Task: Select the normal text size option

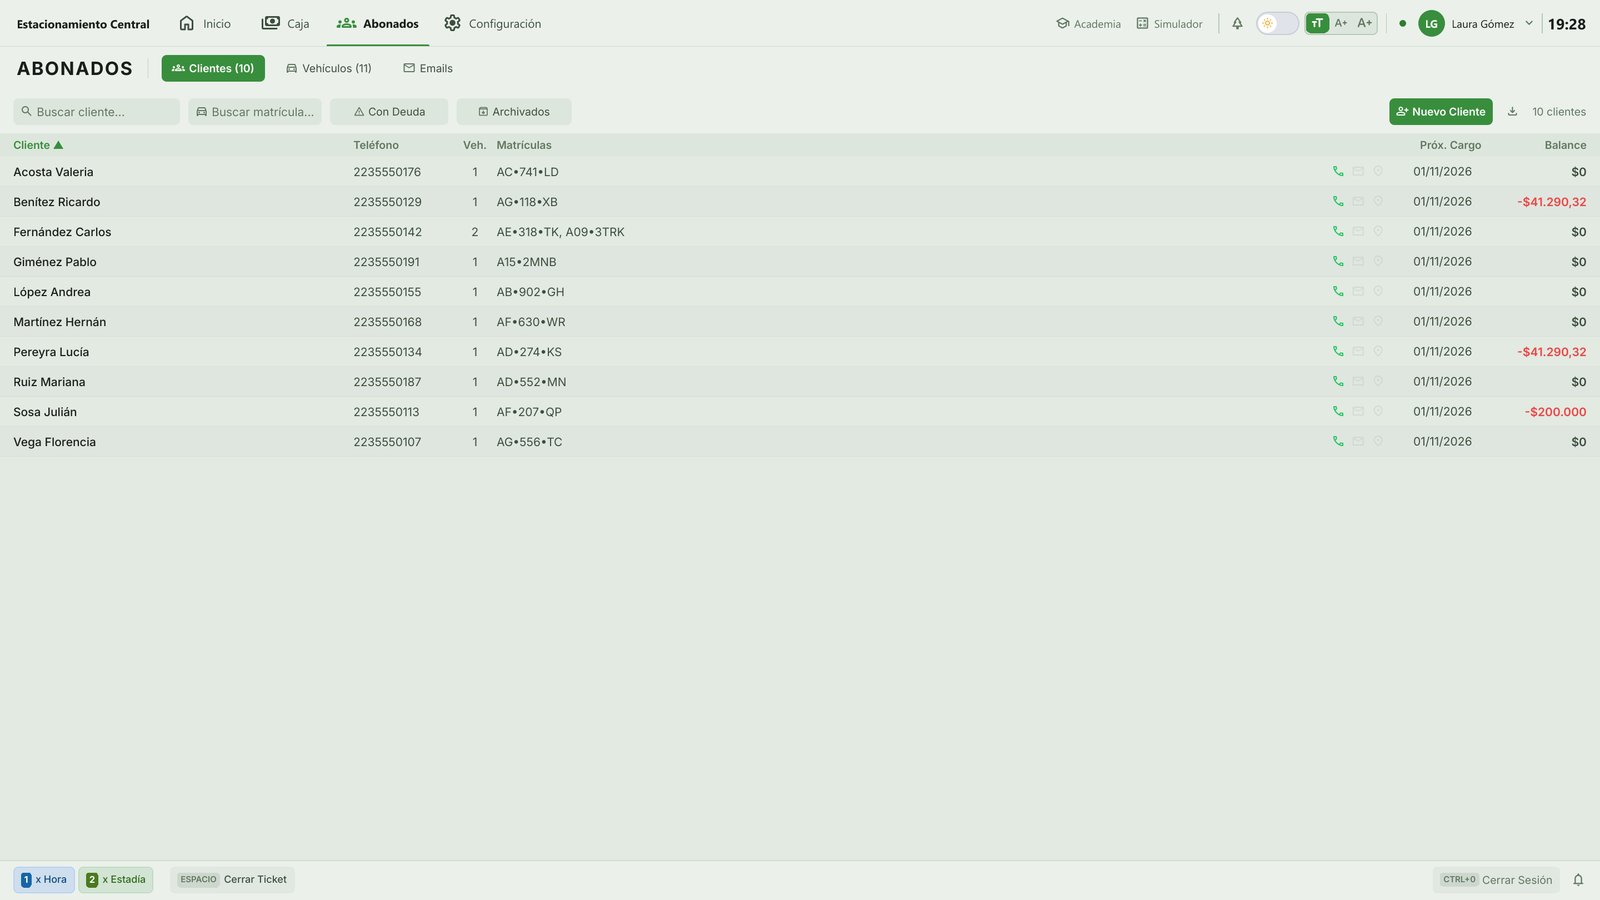Action: 1317,23
